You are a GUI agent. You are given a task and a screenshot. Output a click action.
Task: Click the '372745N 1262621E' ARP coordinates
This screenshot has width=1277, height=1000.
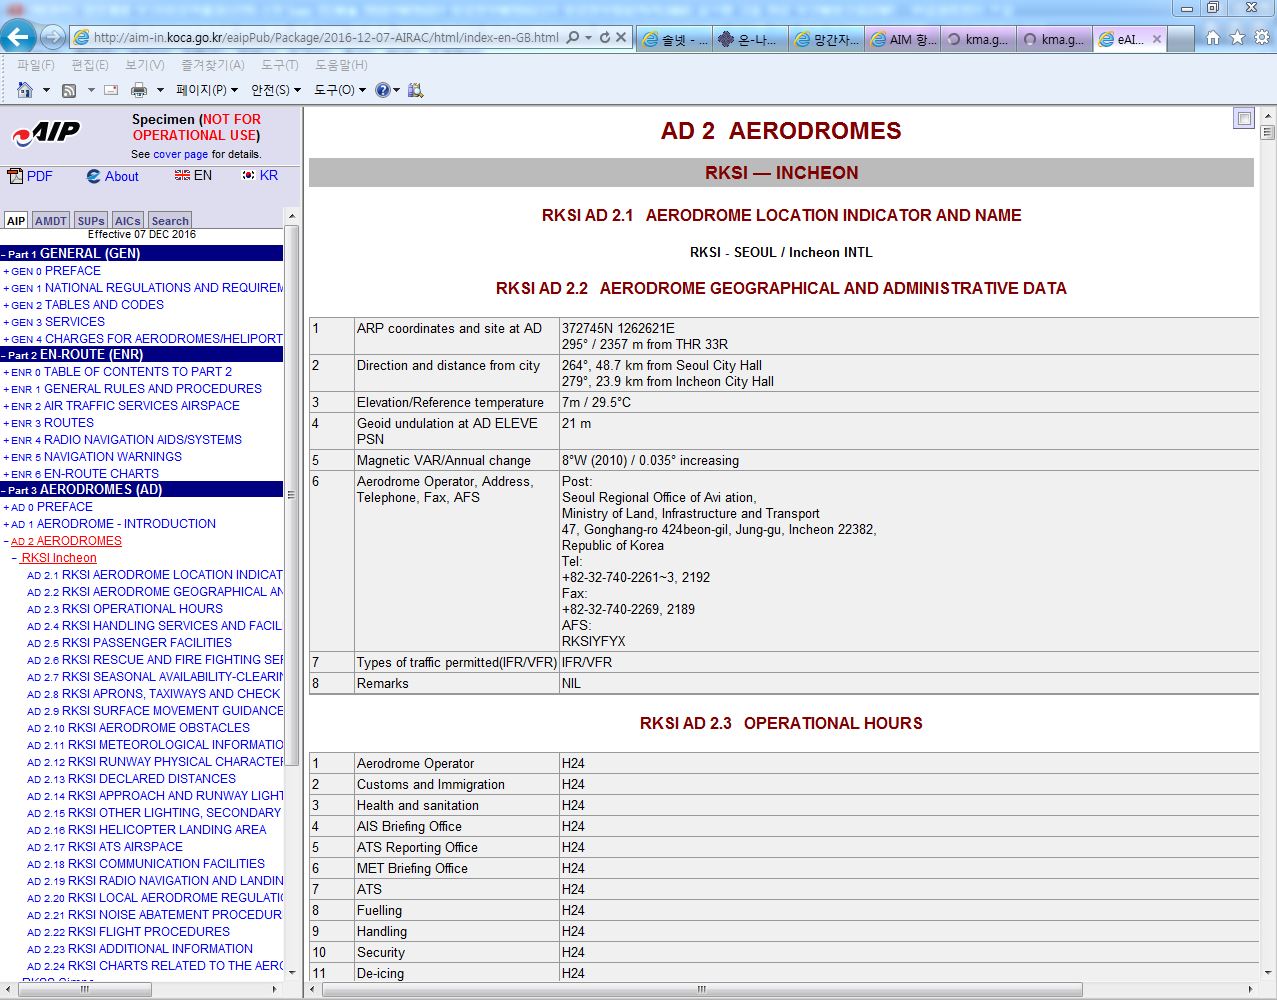[x=618, y=328]
